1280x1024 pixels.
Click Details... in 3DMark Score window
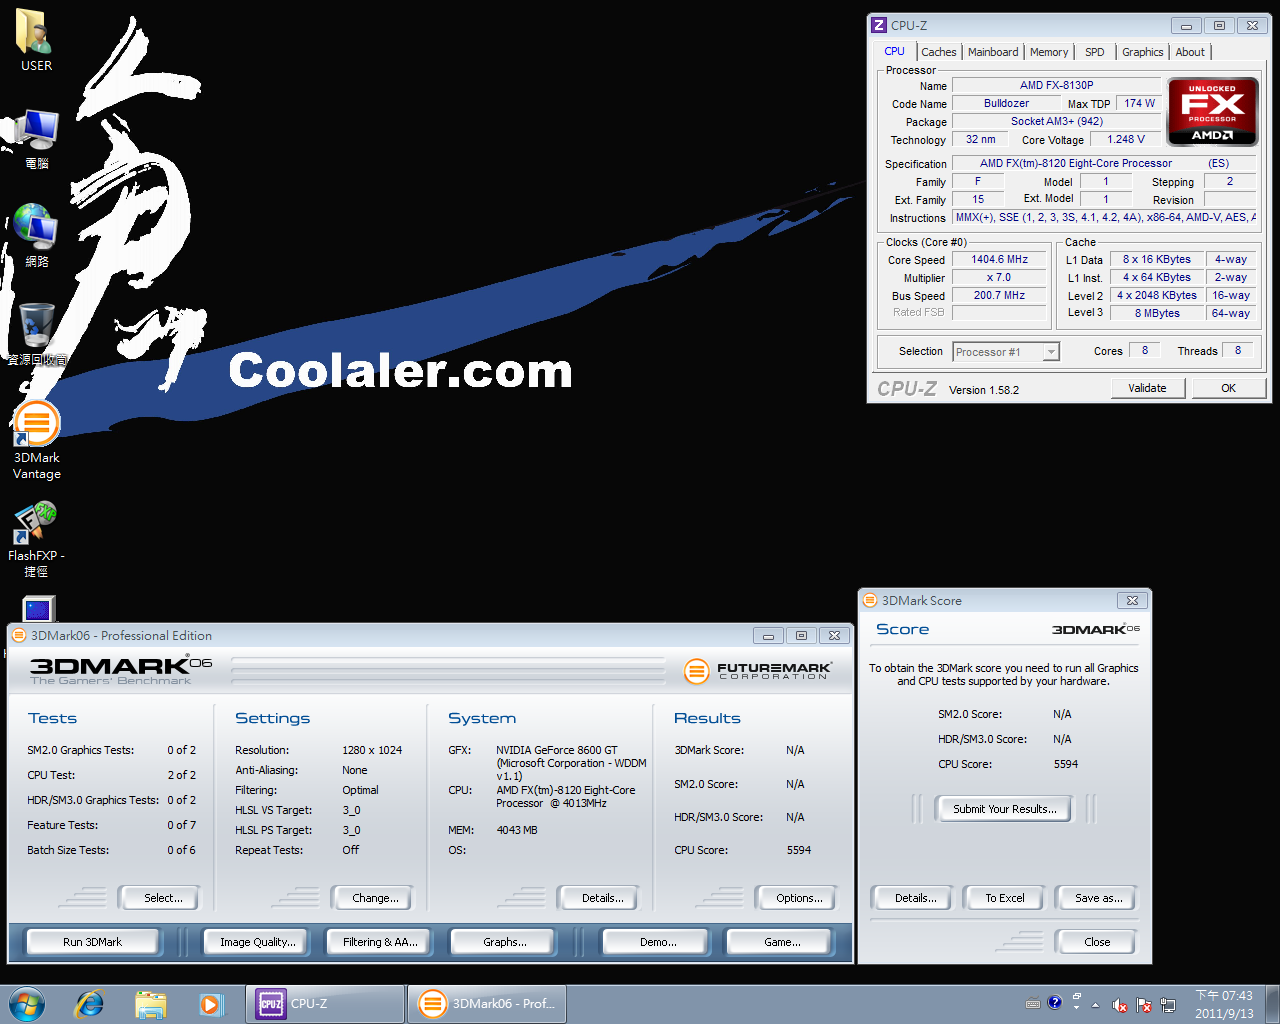(x=915, y=898)
